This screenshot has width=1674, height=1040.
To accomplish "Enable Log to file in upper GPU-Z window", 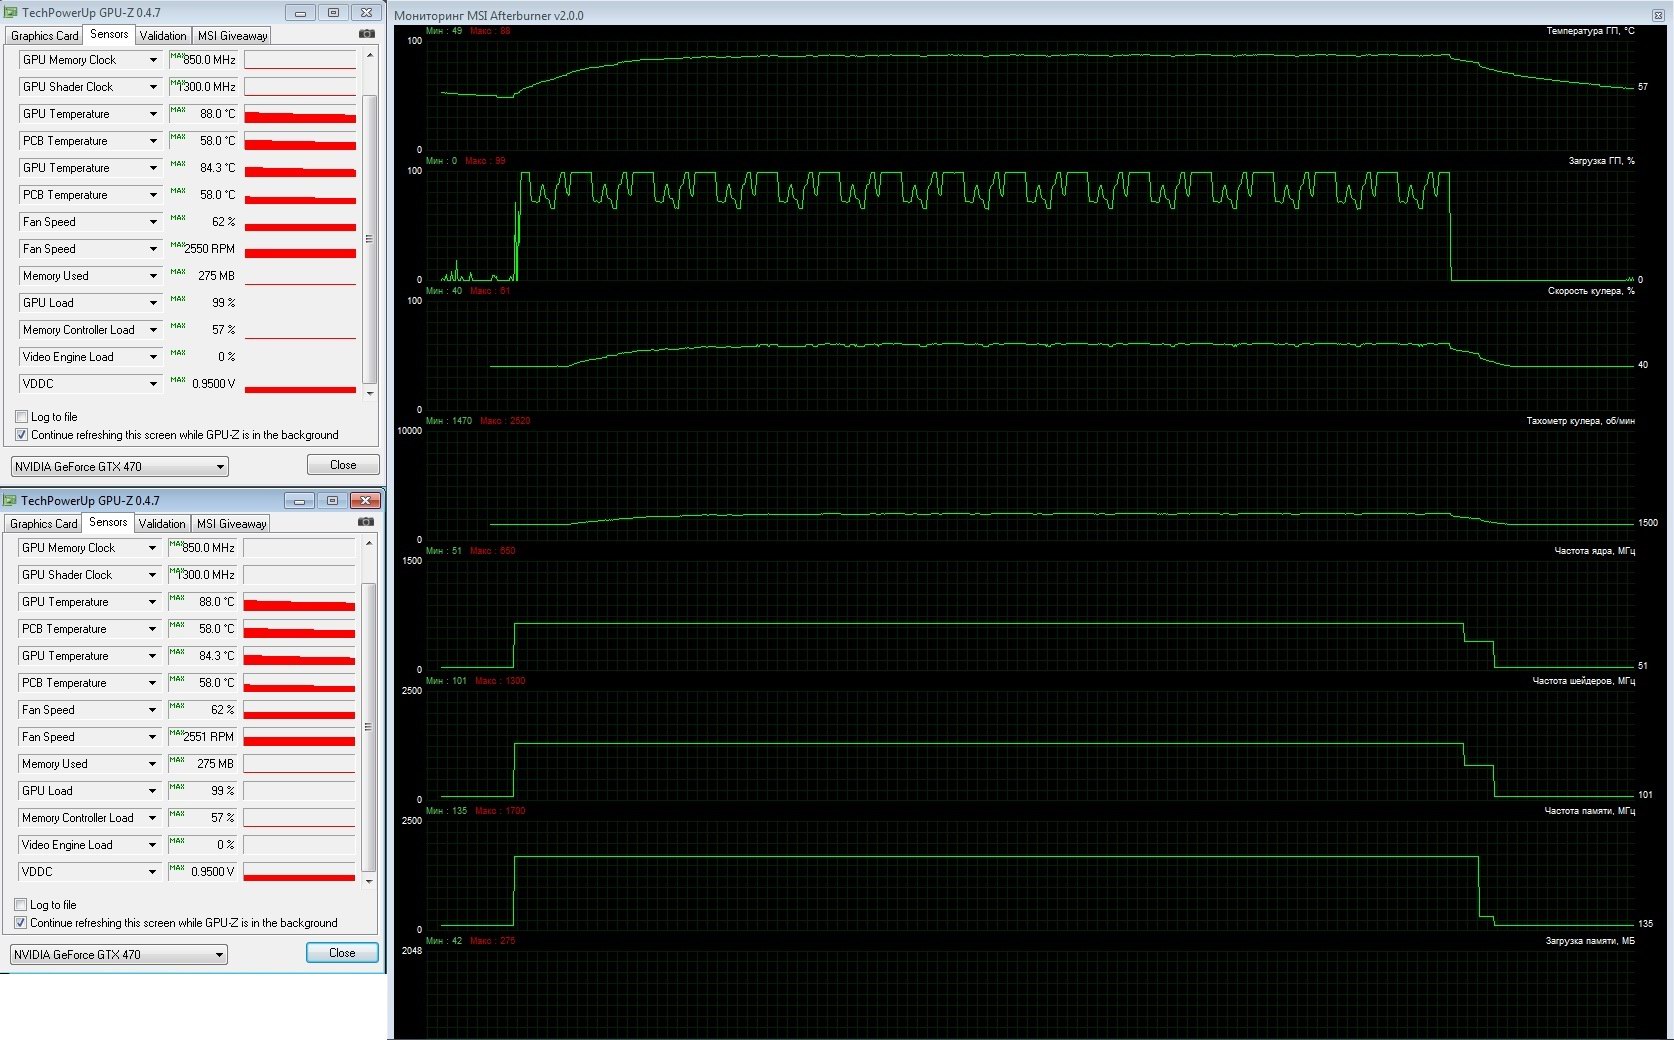I will point(22,417).
